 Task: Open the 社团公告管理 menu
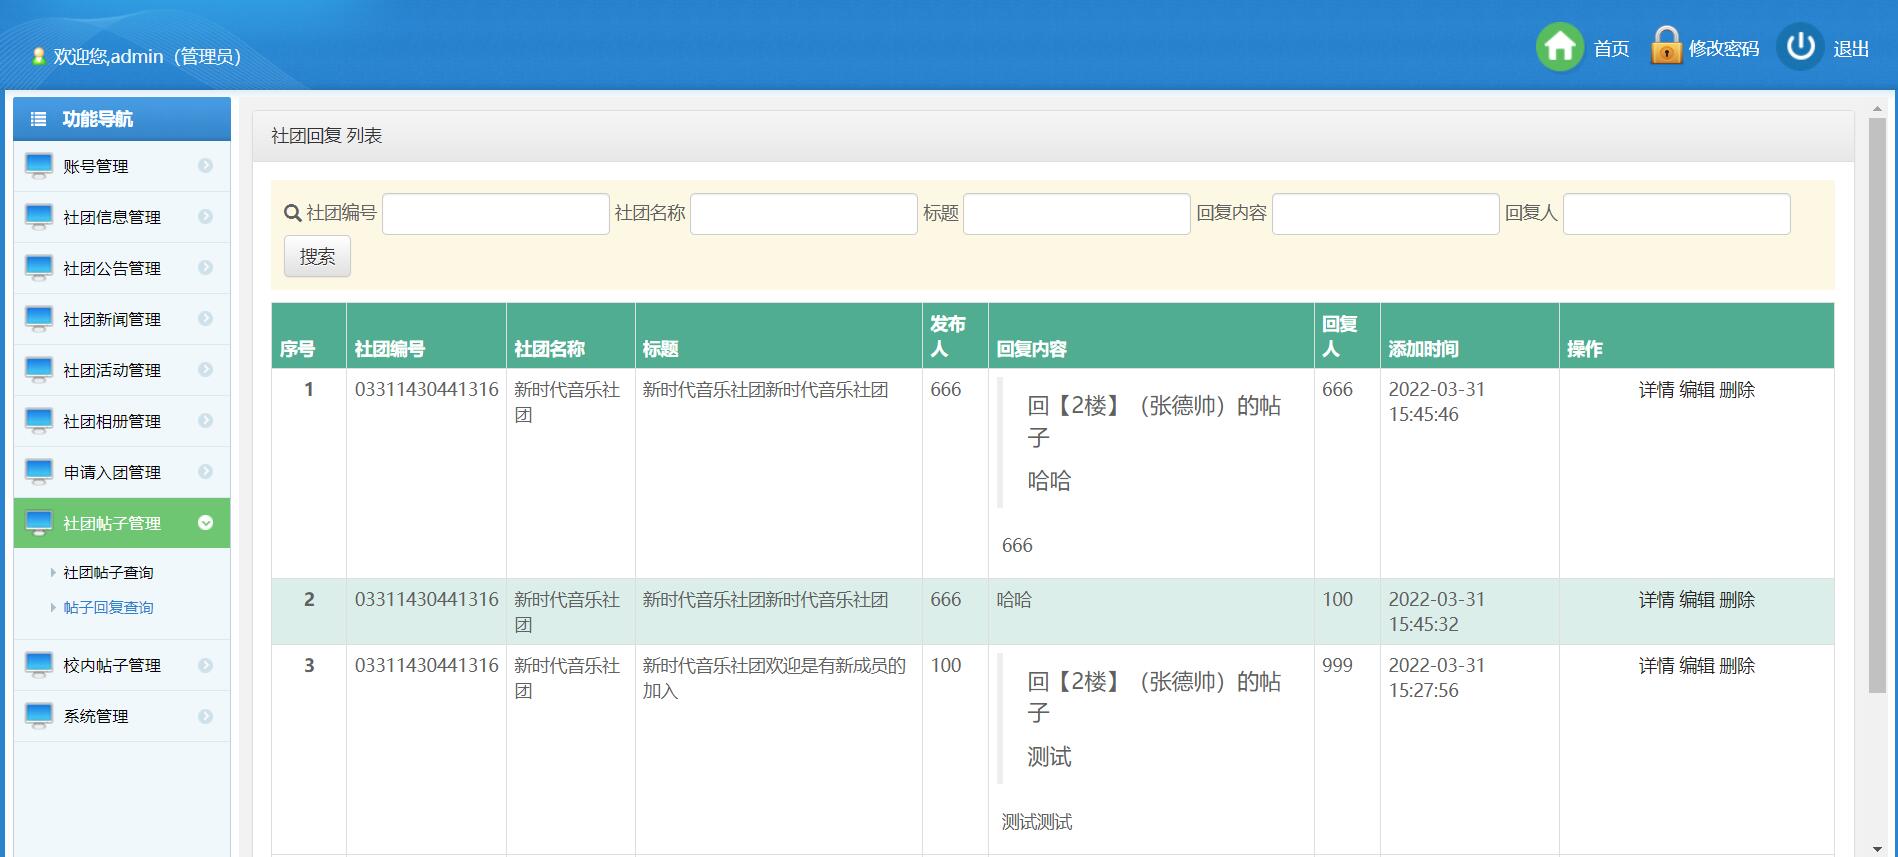(122, 268)
